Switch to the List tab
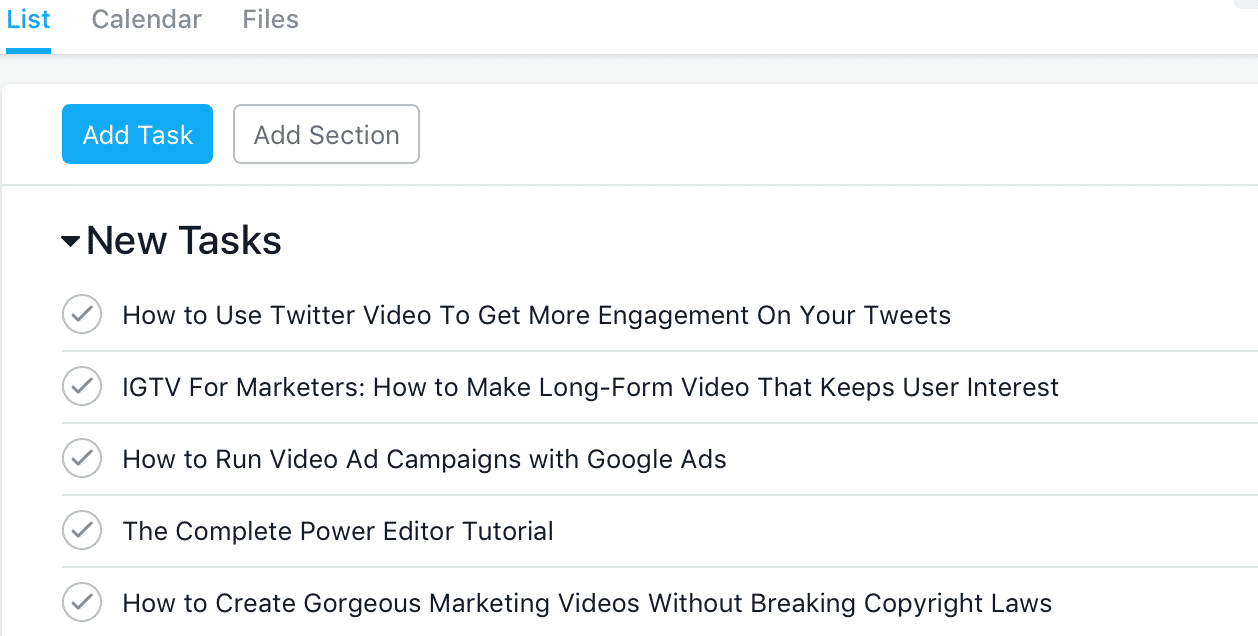Screen dimensions: 1258x636 28,20
